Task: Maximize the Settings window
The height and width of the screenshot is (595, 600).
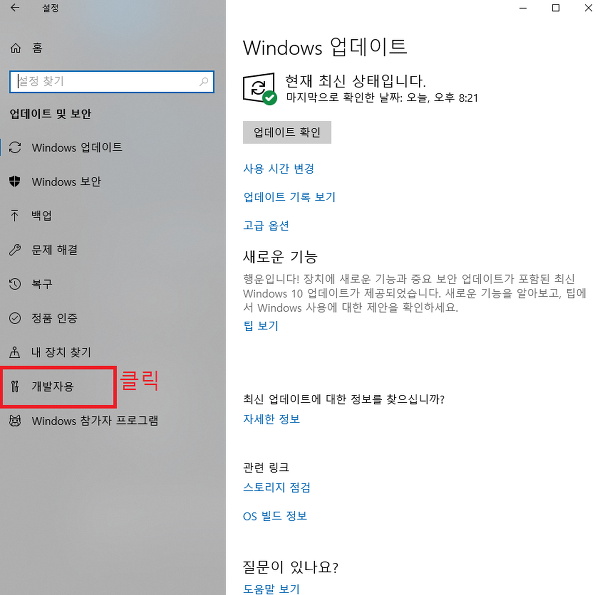Action: point(556,8)
